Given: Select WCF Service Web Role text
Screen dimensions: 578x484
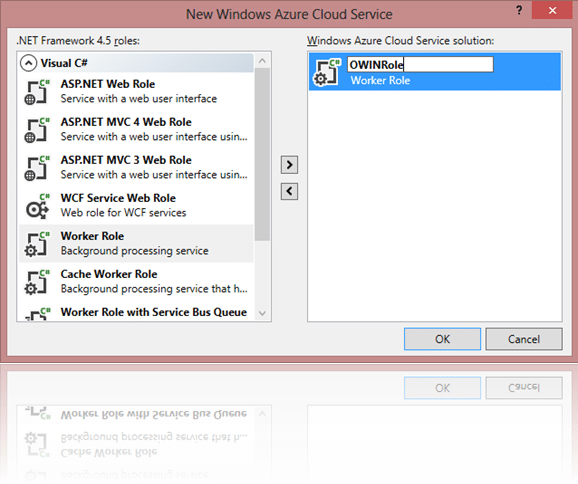Looking at the screenshot, I should [x=118, y=198].
